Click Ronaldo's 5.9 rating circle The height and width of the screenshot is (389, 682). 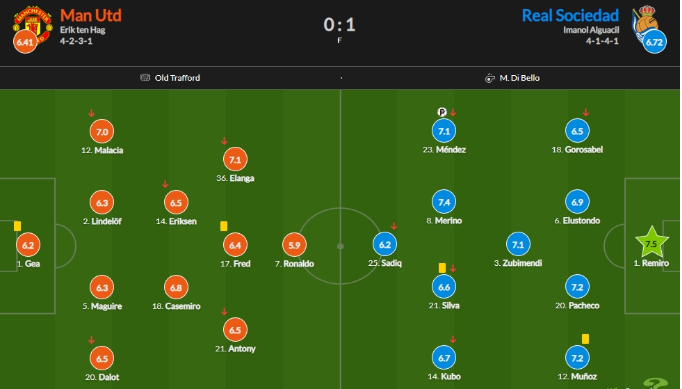pos(294,245)
